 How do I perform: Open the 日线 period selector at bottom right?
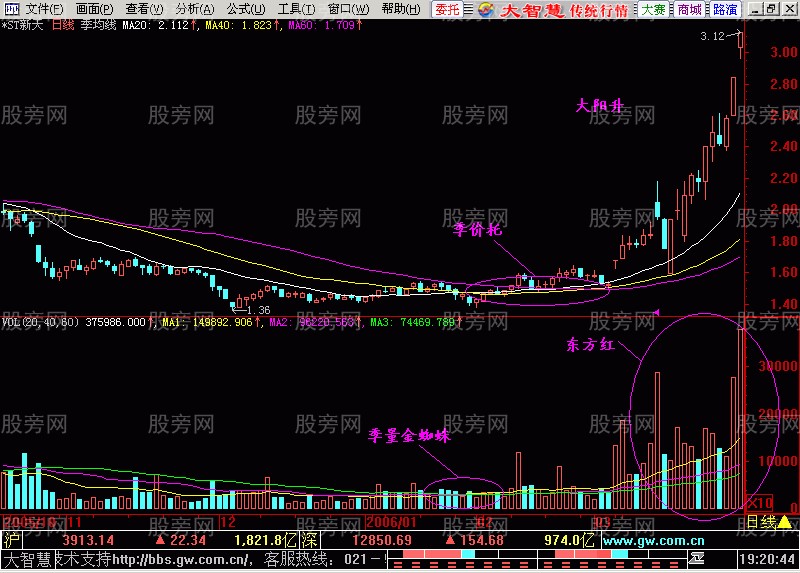coord(761,521)
